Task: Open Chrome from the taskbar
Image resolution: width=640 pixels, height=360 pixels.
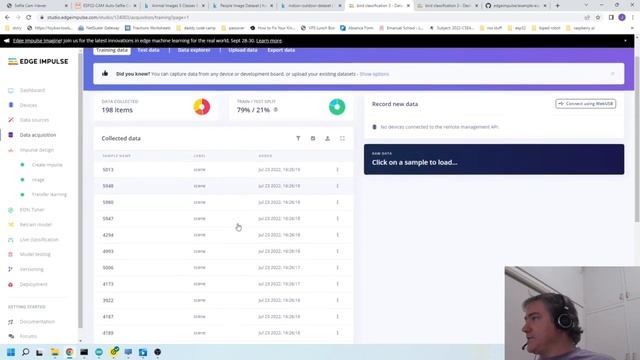Action: tap(69, 352)
